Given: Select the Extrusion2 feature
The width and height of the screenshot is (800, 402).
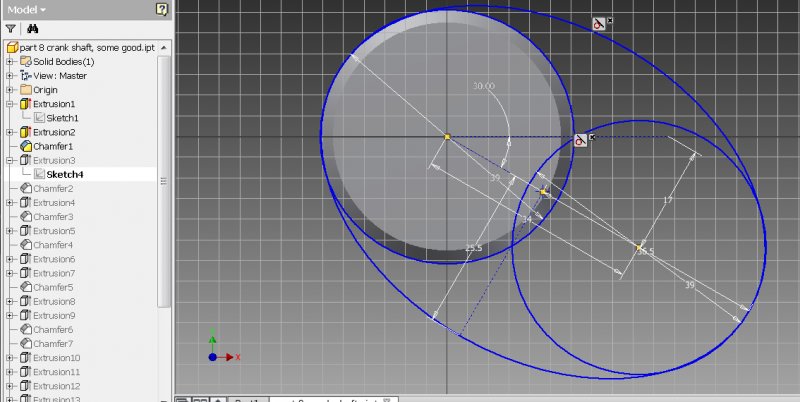Looking at the screenshot, I should tap(54, 132).
